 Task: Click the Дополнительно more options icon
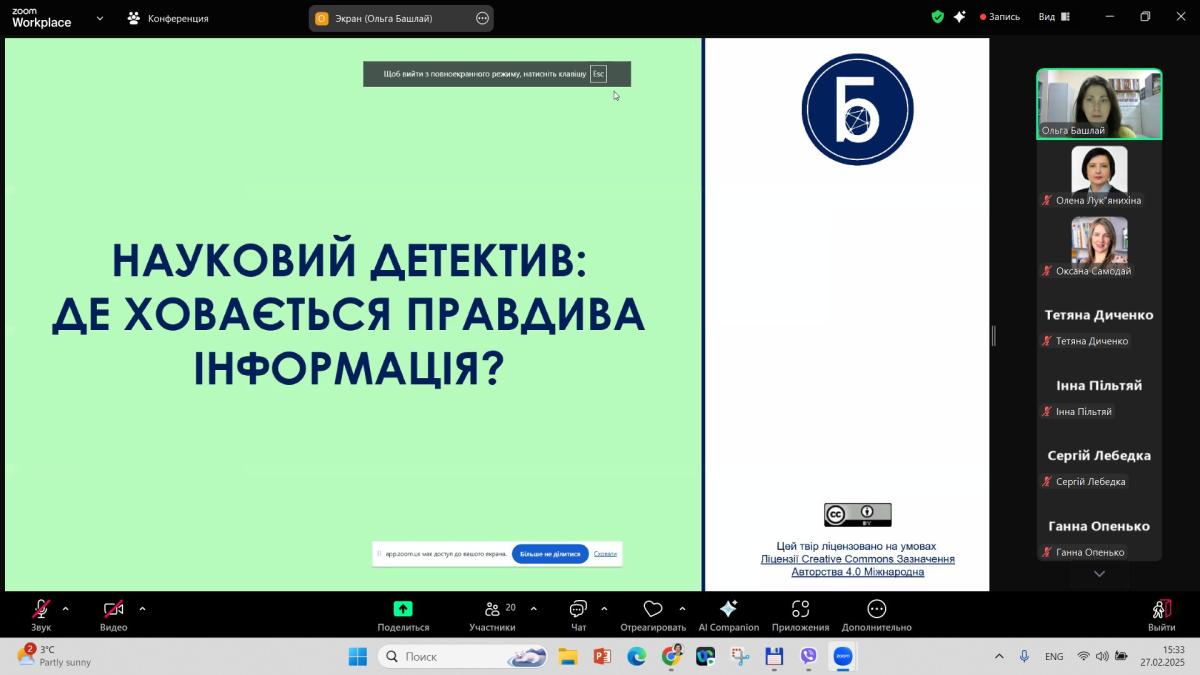876,609
